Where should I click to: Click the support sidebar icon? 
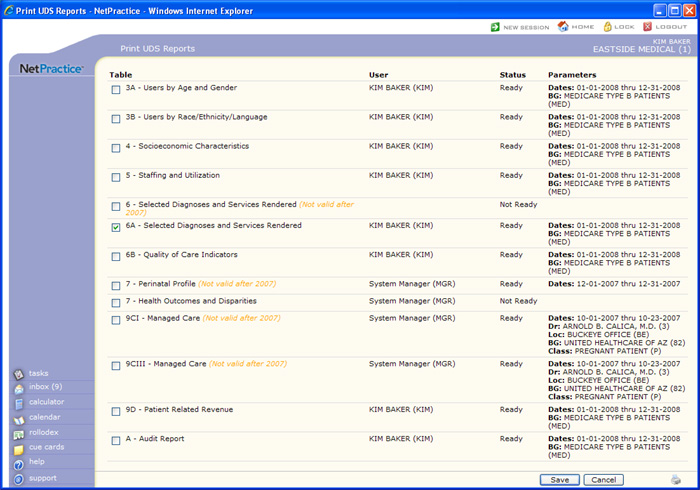coord(19,479)
